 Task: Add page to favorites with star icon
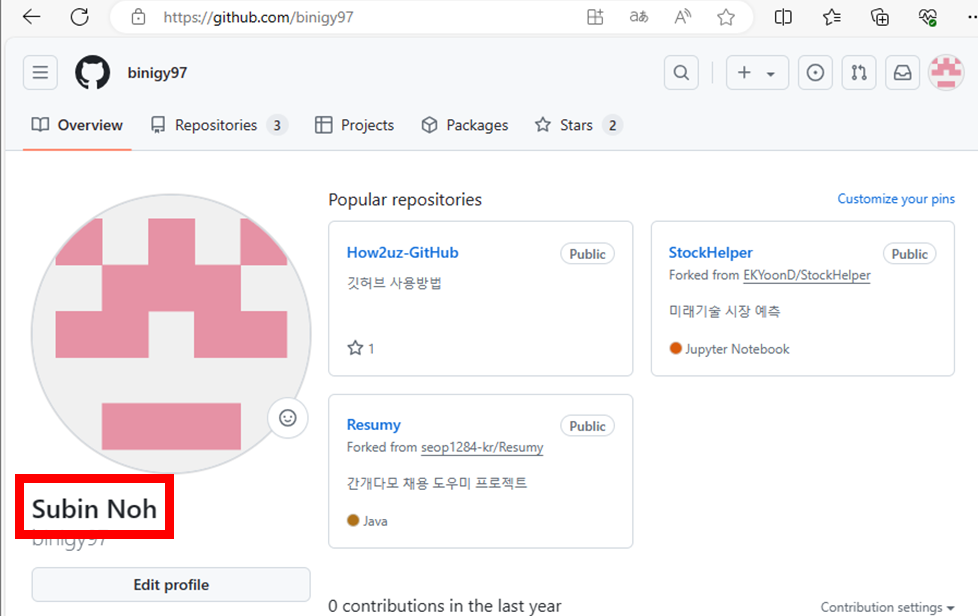(x=725, y=17)
